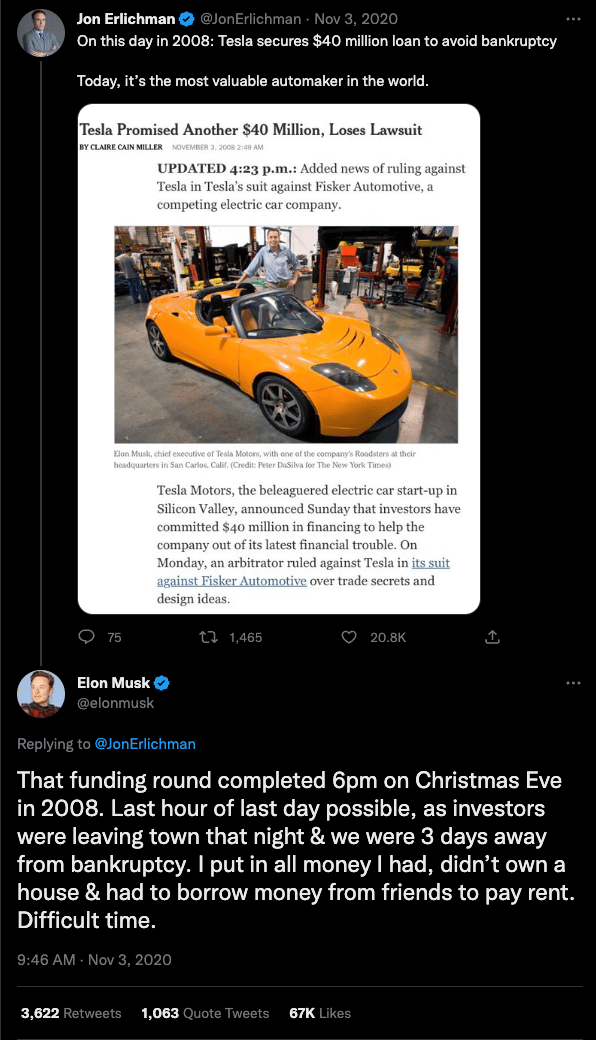Click the reply icon with 75 replies

click(x=86, y=637)
